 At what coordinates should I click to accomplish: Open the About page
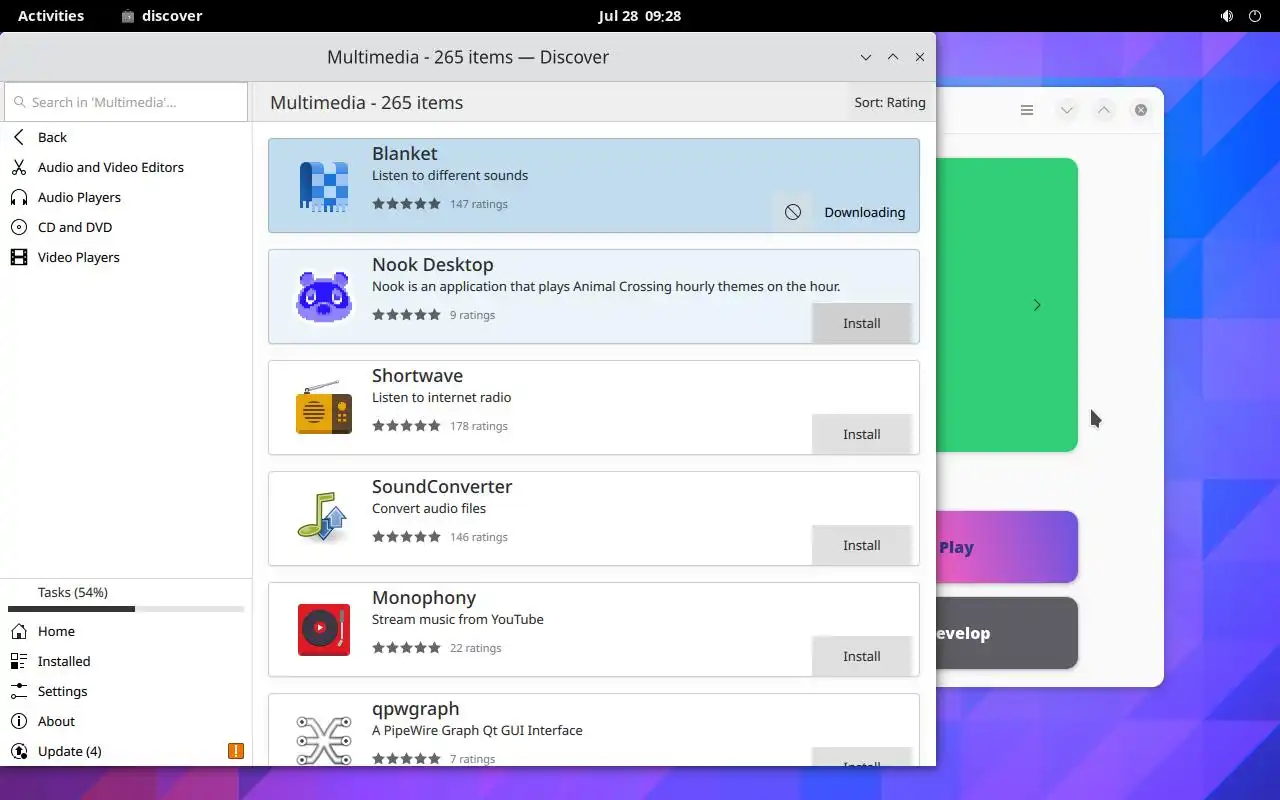point(126,721)
